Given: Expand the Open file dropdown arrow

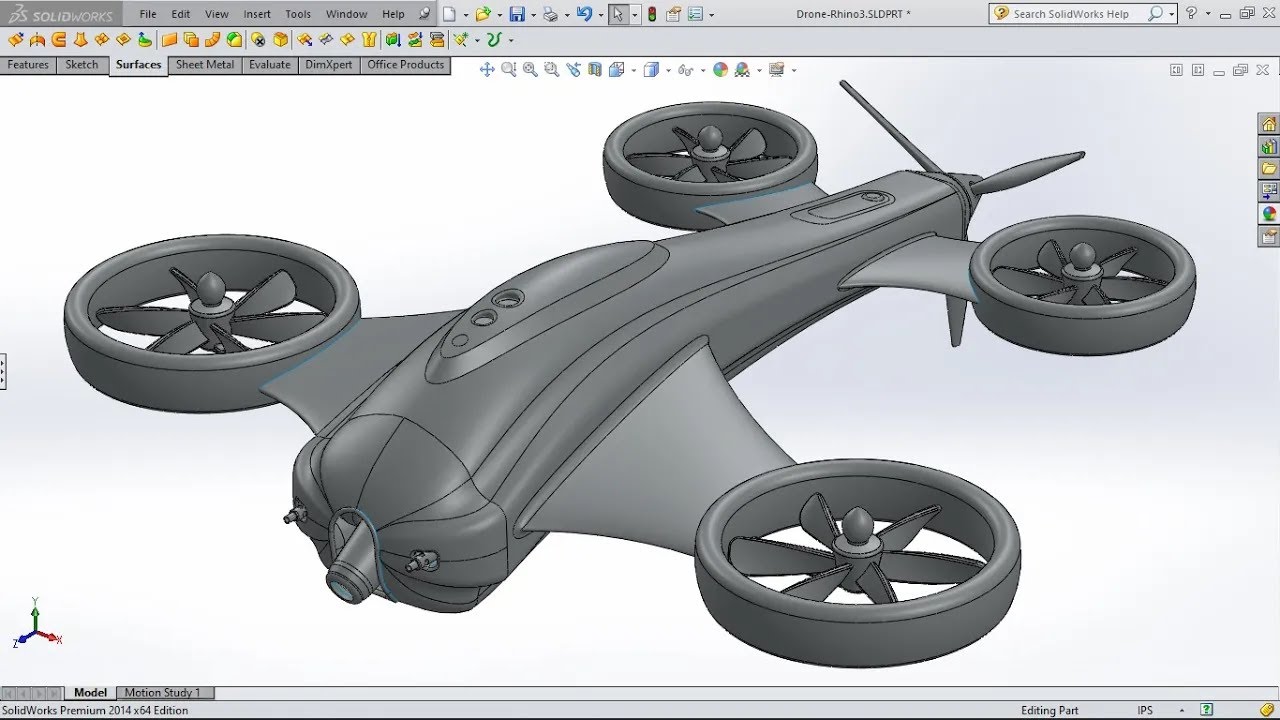Looking at the screenshot, I should pos(499,15).
